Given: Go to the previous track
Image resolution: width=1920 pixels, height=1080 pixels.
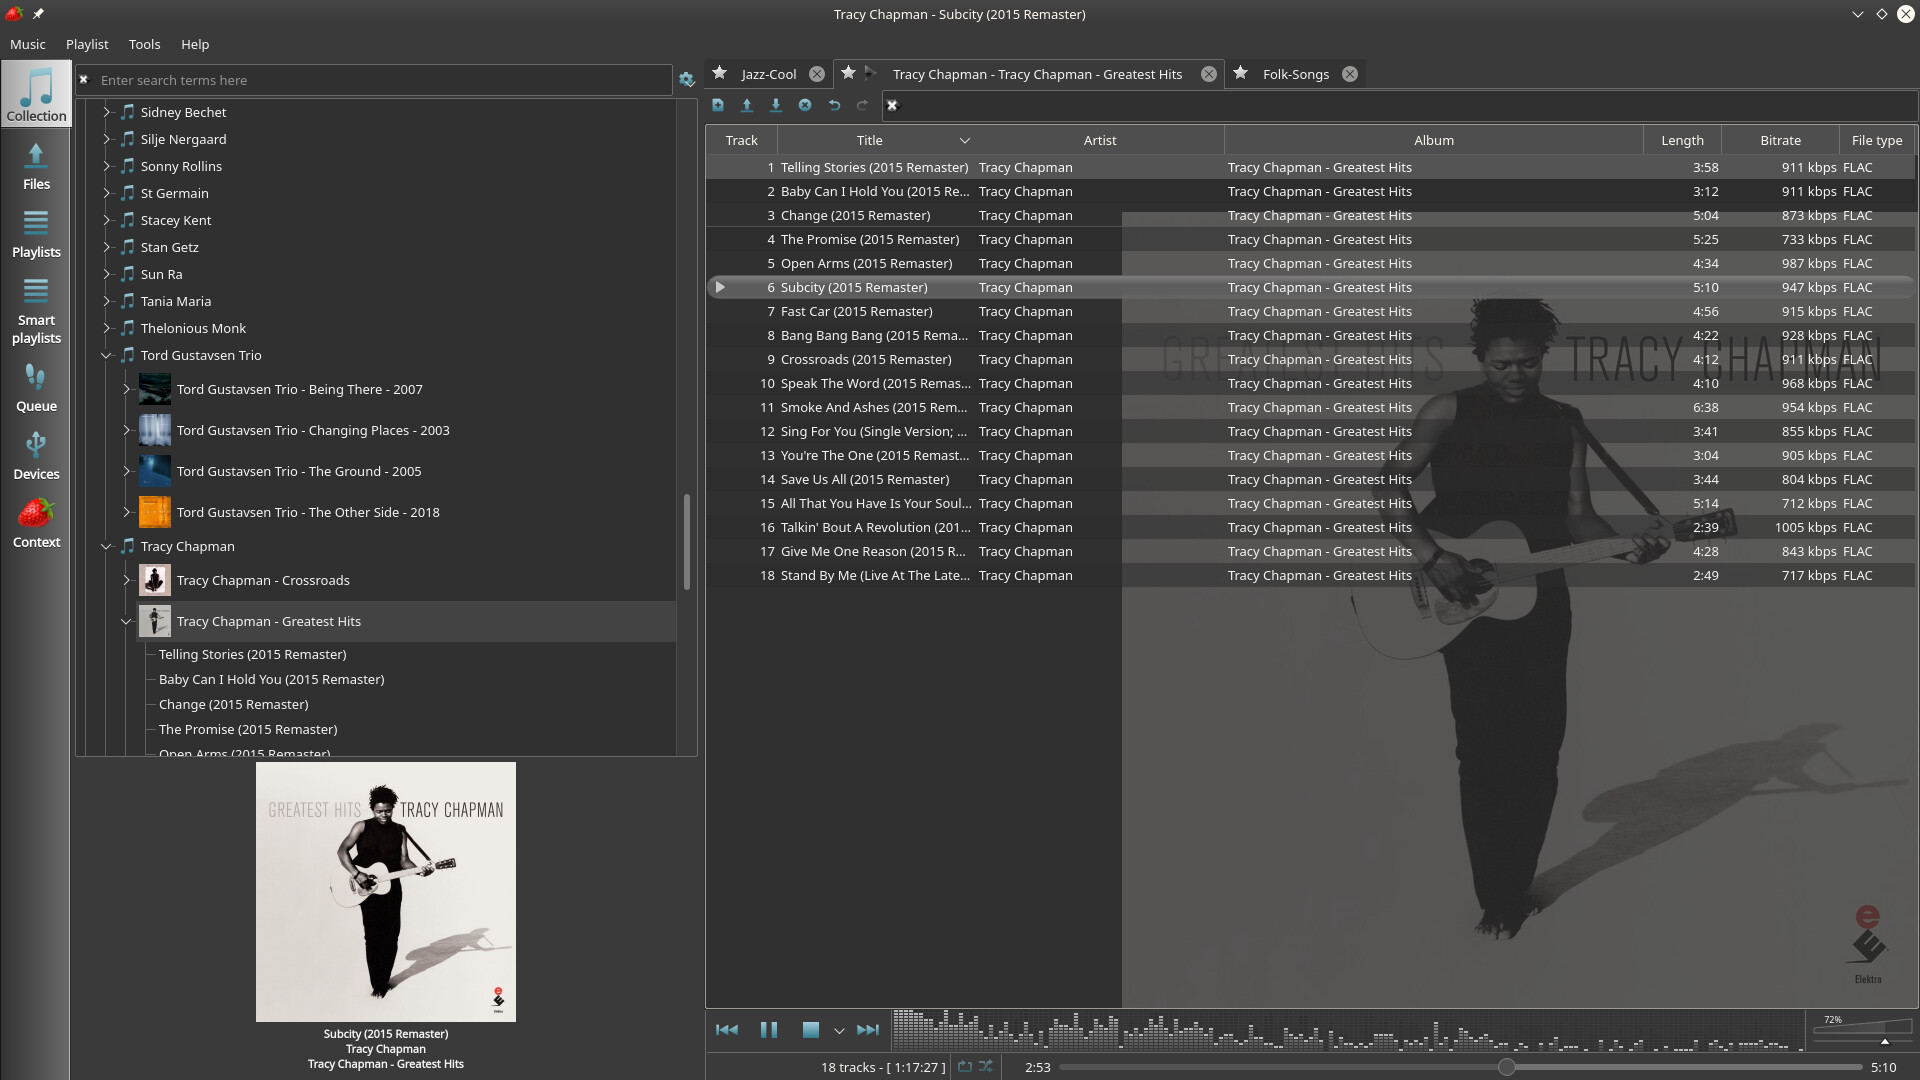Looking at the screenshot, I should pos(727,1030).
